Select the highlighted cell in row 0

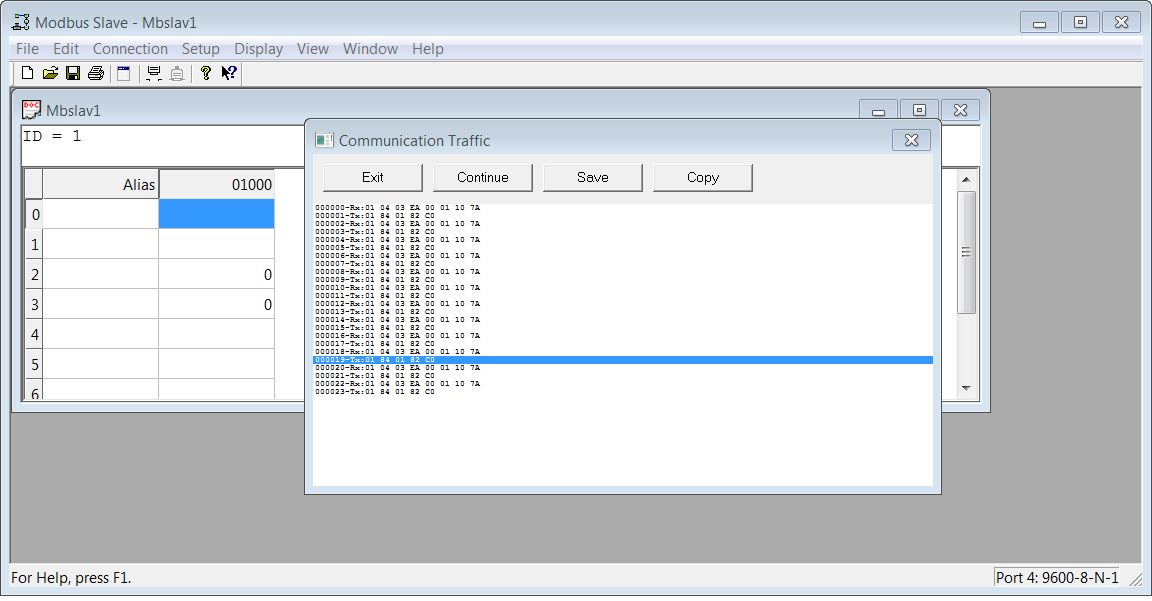[217, 214]
